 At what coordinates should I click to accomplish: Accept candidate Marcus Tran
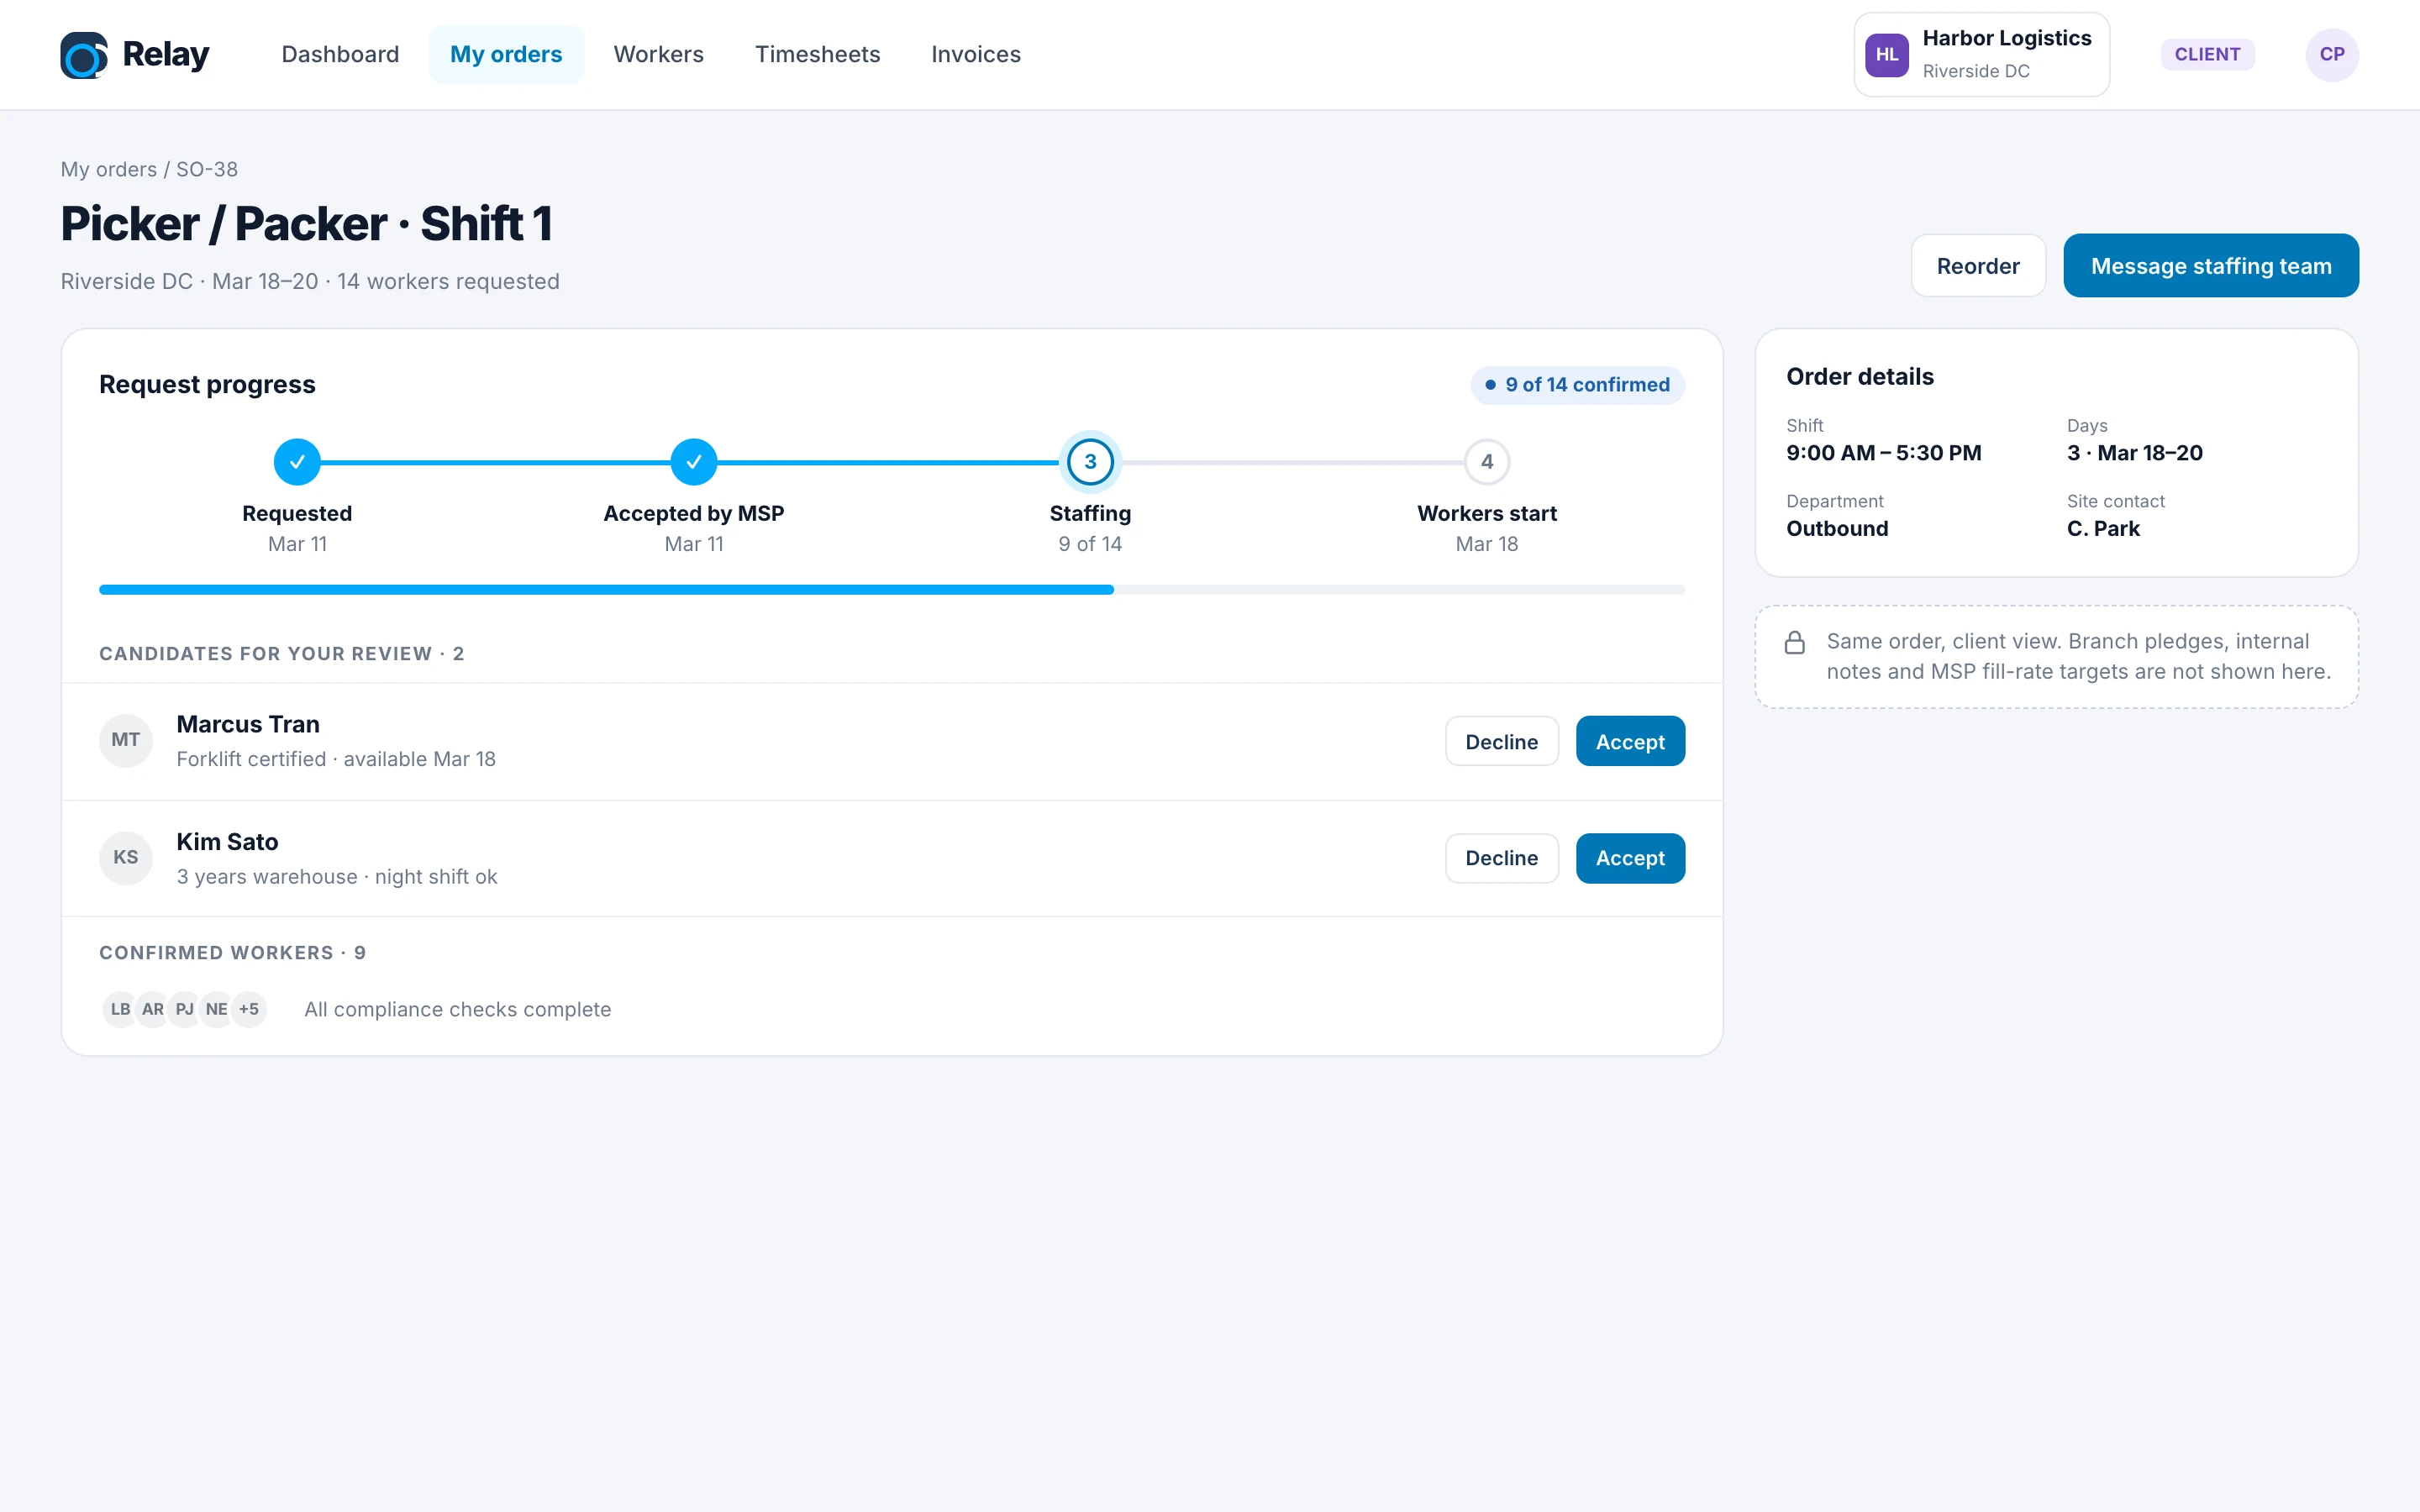coord(1630,741)
